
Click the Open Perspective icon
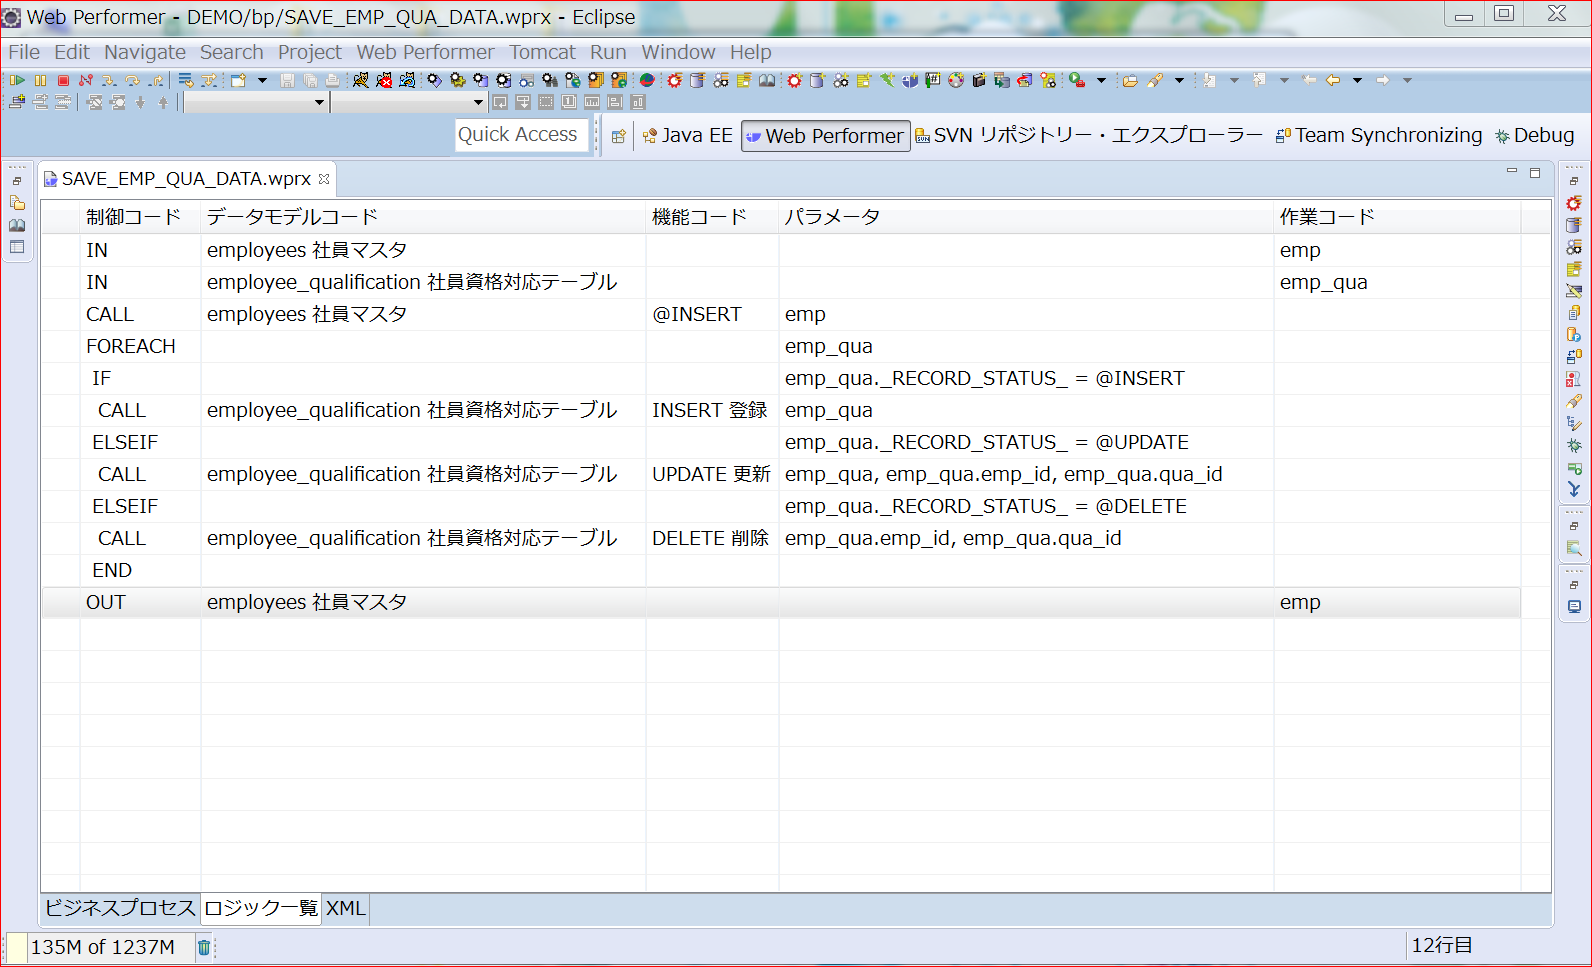coord(618,136)
